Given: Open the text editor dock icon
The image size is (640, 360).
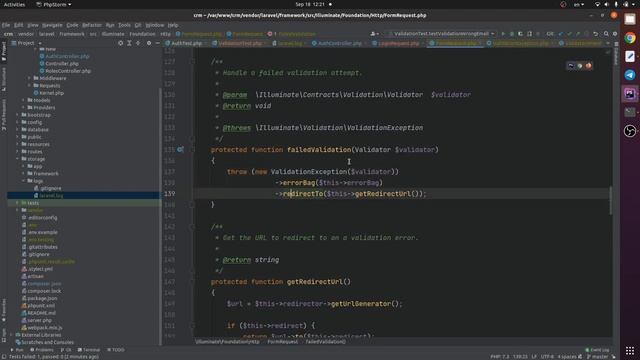Looking at the screenshot, I should 630,56.
